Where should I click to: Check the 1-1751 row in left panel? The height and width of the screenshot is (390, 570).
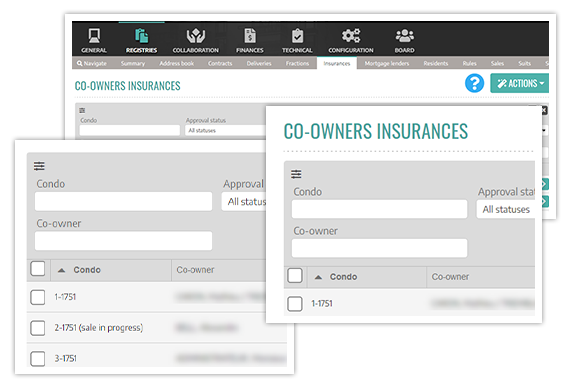38,297
